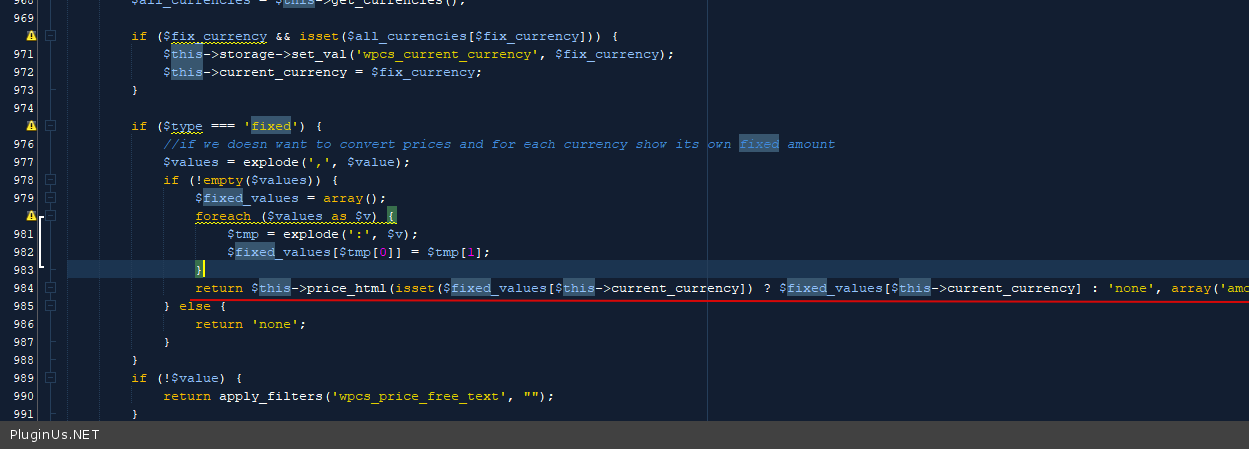The height and width of the screenshot is (449, 1249).
Task: Collapse the if ($fix_currency) code block
Action: tap(50, 36)
